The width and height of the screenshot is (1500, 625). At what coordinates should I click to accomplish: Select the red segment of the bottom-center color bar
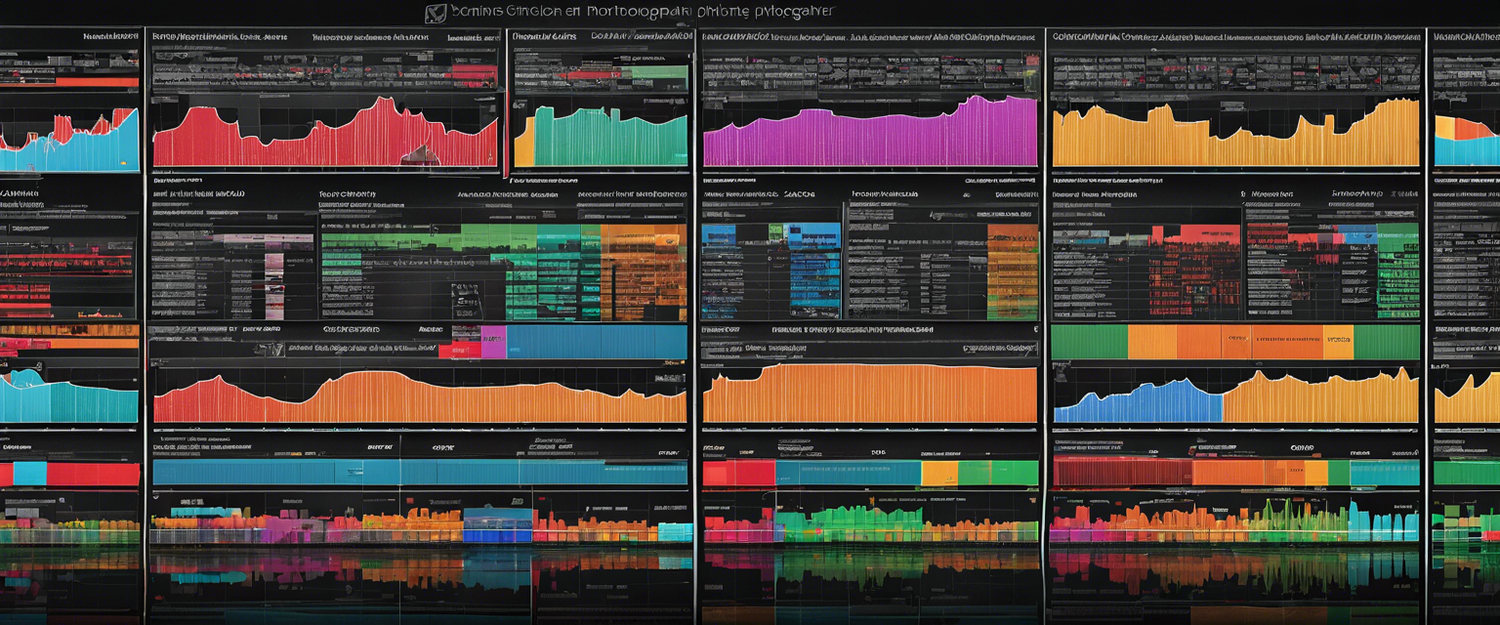click(x=738, y=473)
